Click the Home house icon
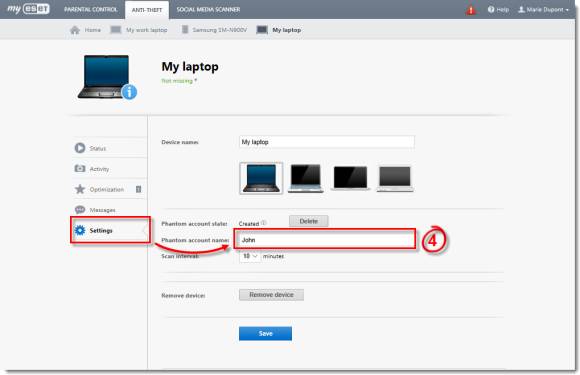Screen dimensions: 580x375 (x=75, y=30)
